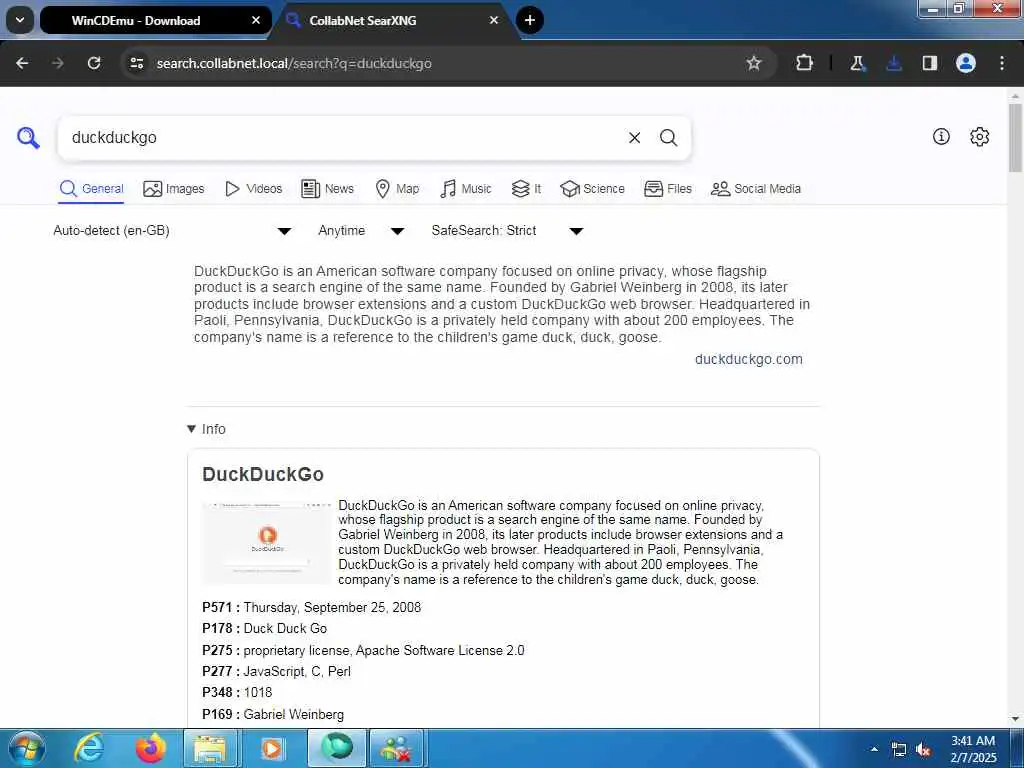This screenshot has width=1024, height=768.
Task: Click the browser forward arrow
Action: [x=58, y=63]
